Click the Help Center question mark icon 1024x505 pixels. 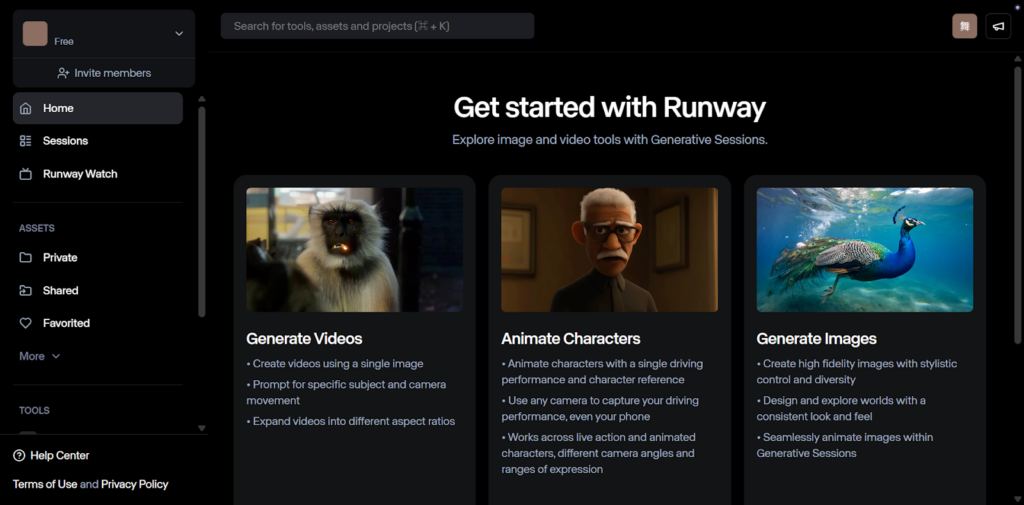[x=19, y=455]
